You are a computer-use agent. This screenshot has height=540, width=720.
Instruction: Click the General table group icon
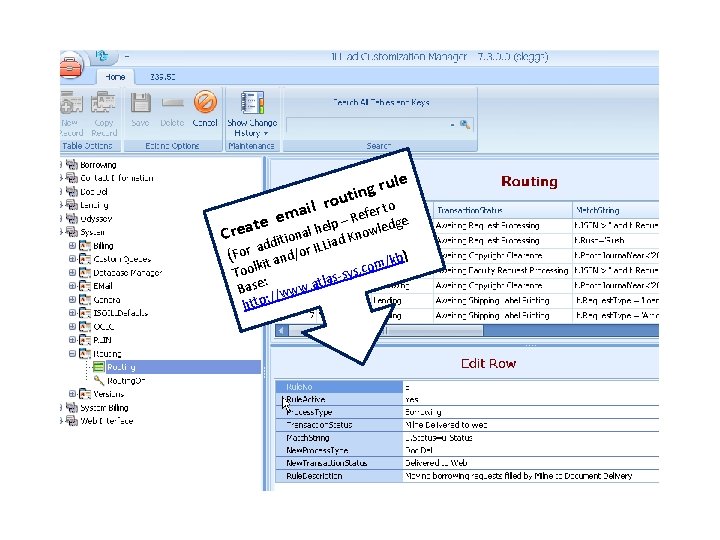(x=85, y=299)
